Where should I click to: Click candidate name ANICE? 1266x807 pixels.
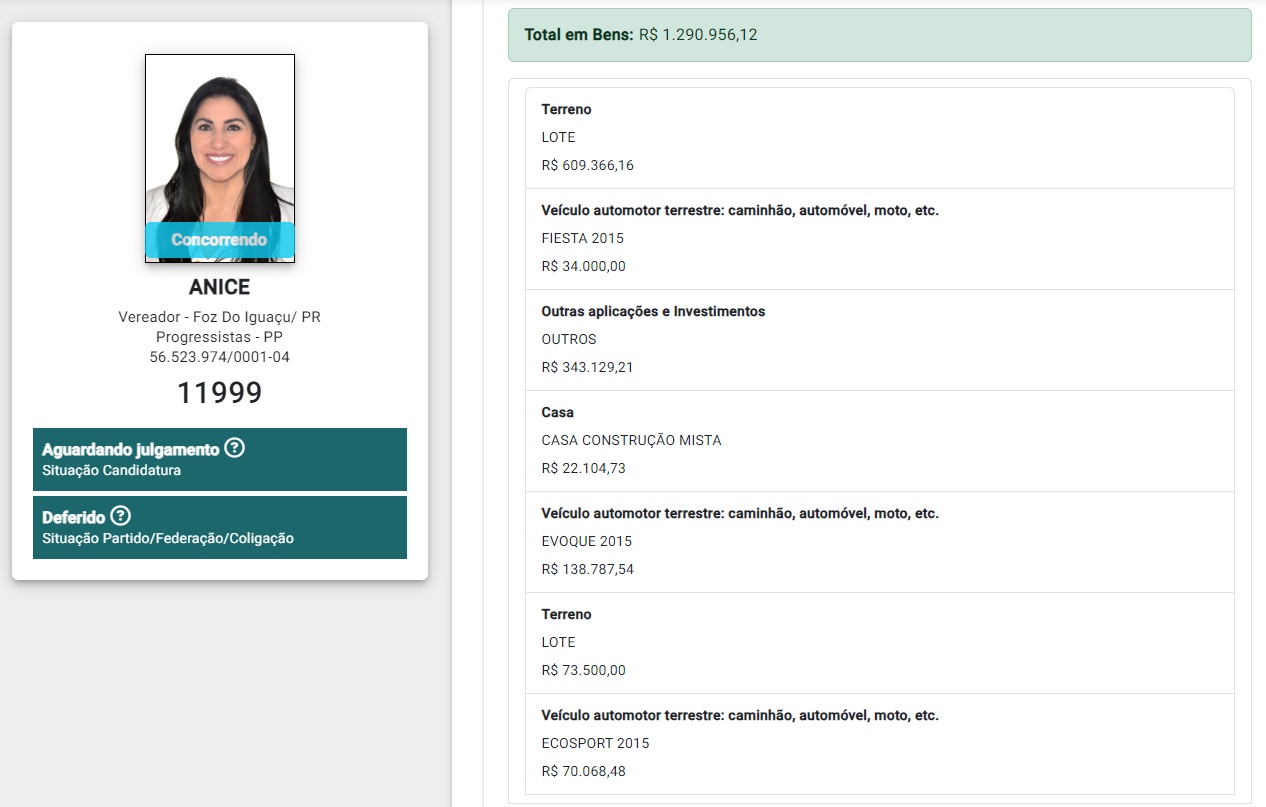[x=220, y=288]
